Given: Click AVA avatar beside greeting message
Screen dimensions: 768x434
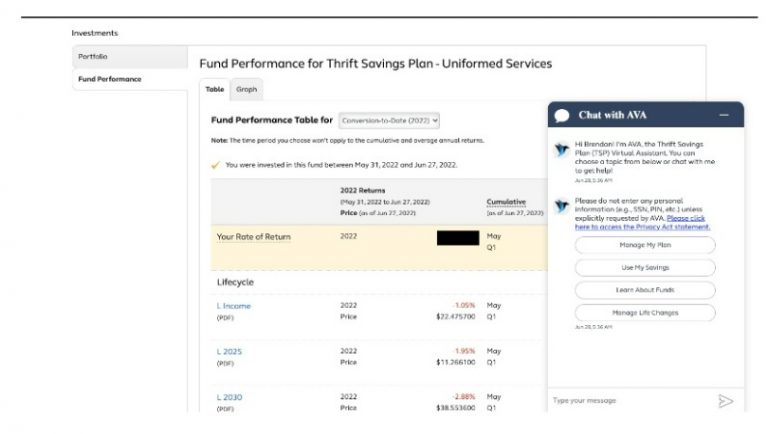Looking at the screenshot, I should point(562,149).
